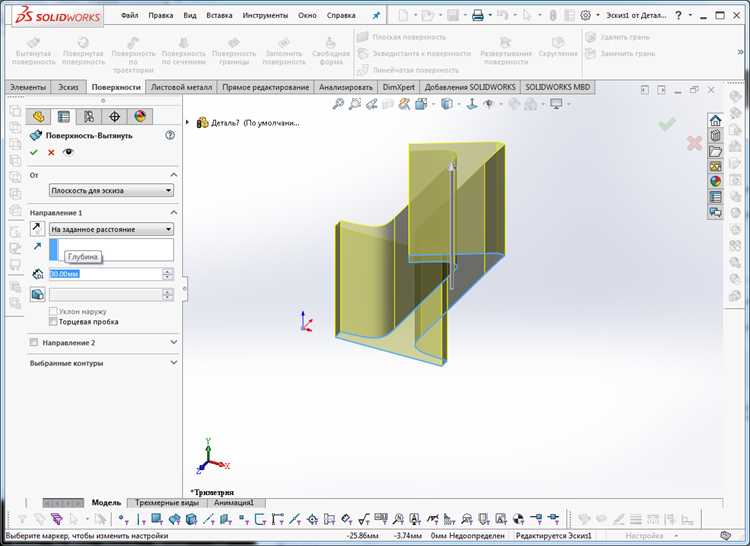Switch to the Эскиз tab
The height and width of the screenshot is (546, 750).
point(68,87)
